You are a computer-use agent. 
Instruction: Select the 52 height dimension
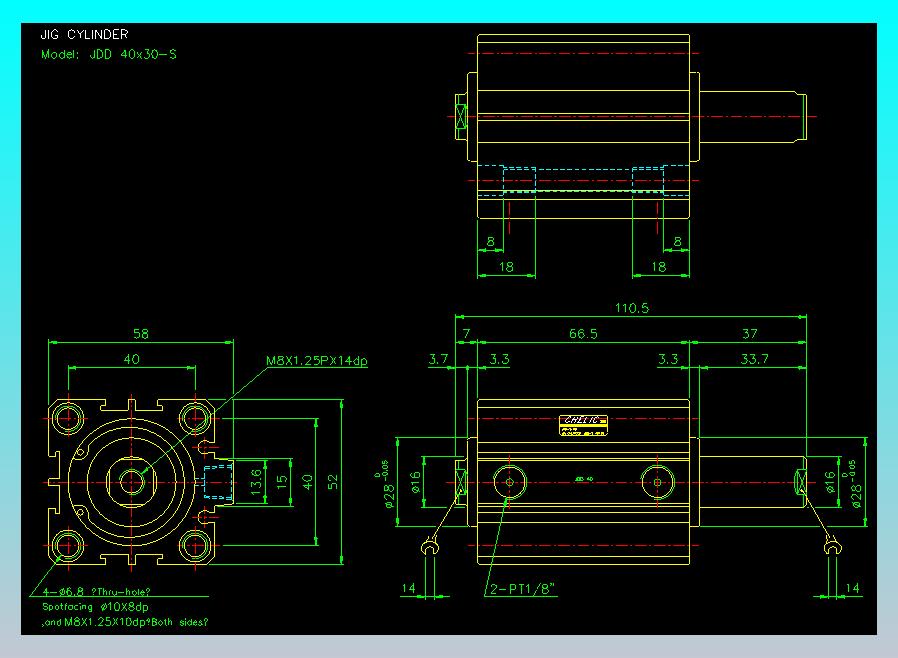(x=333, y=482)
